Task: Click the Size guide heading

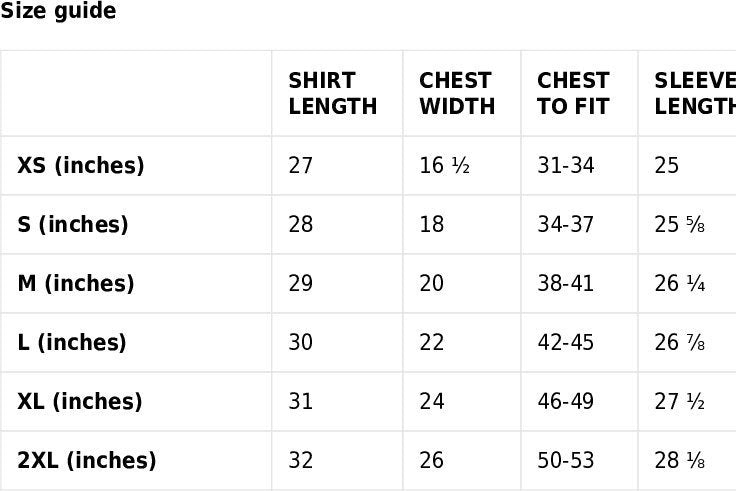Action: (x=58, y=12)
